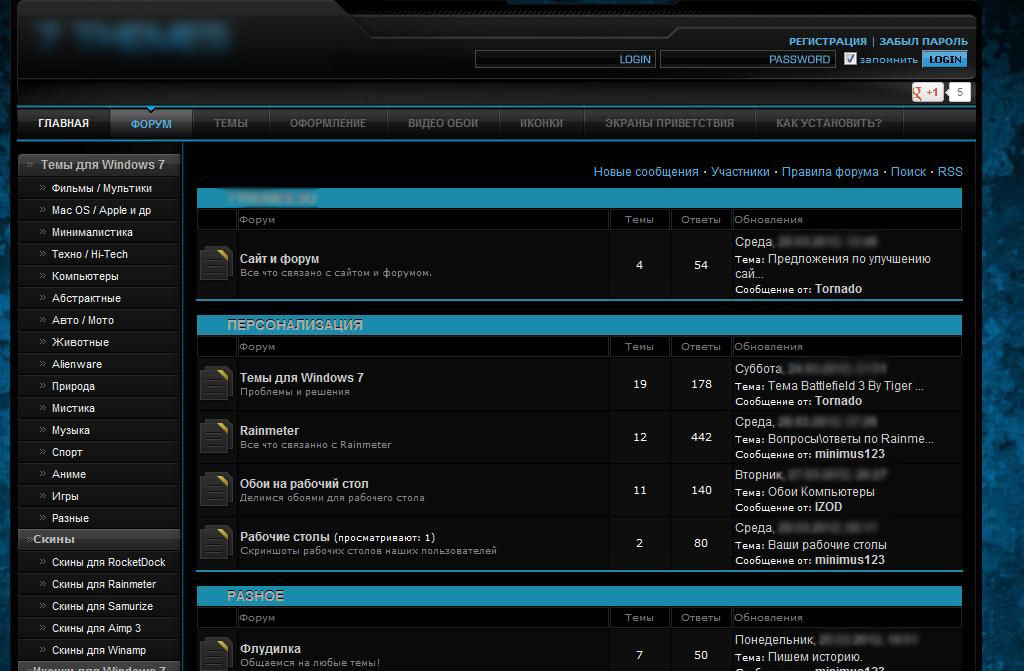Viewport: 1024px width, 671px height.
Task: Open the ТЕМЫ menu tab
Action: [x=231, y=123]
